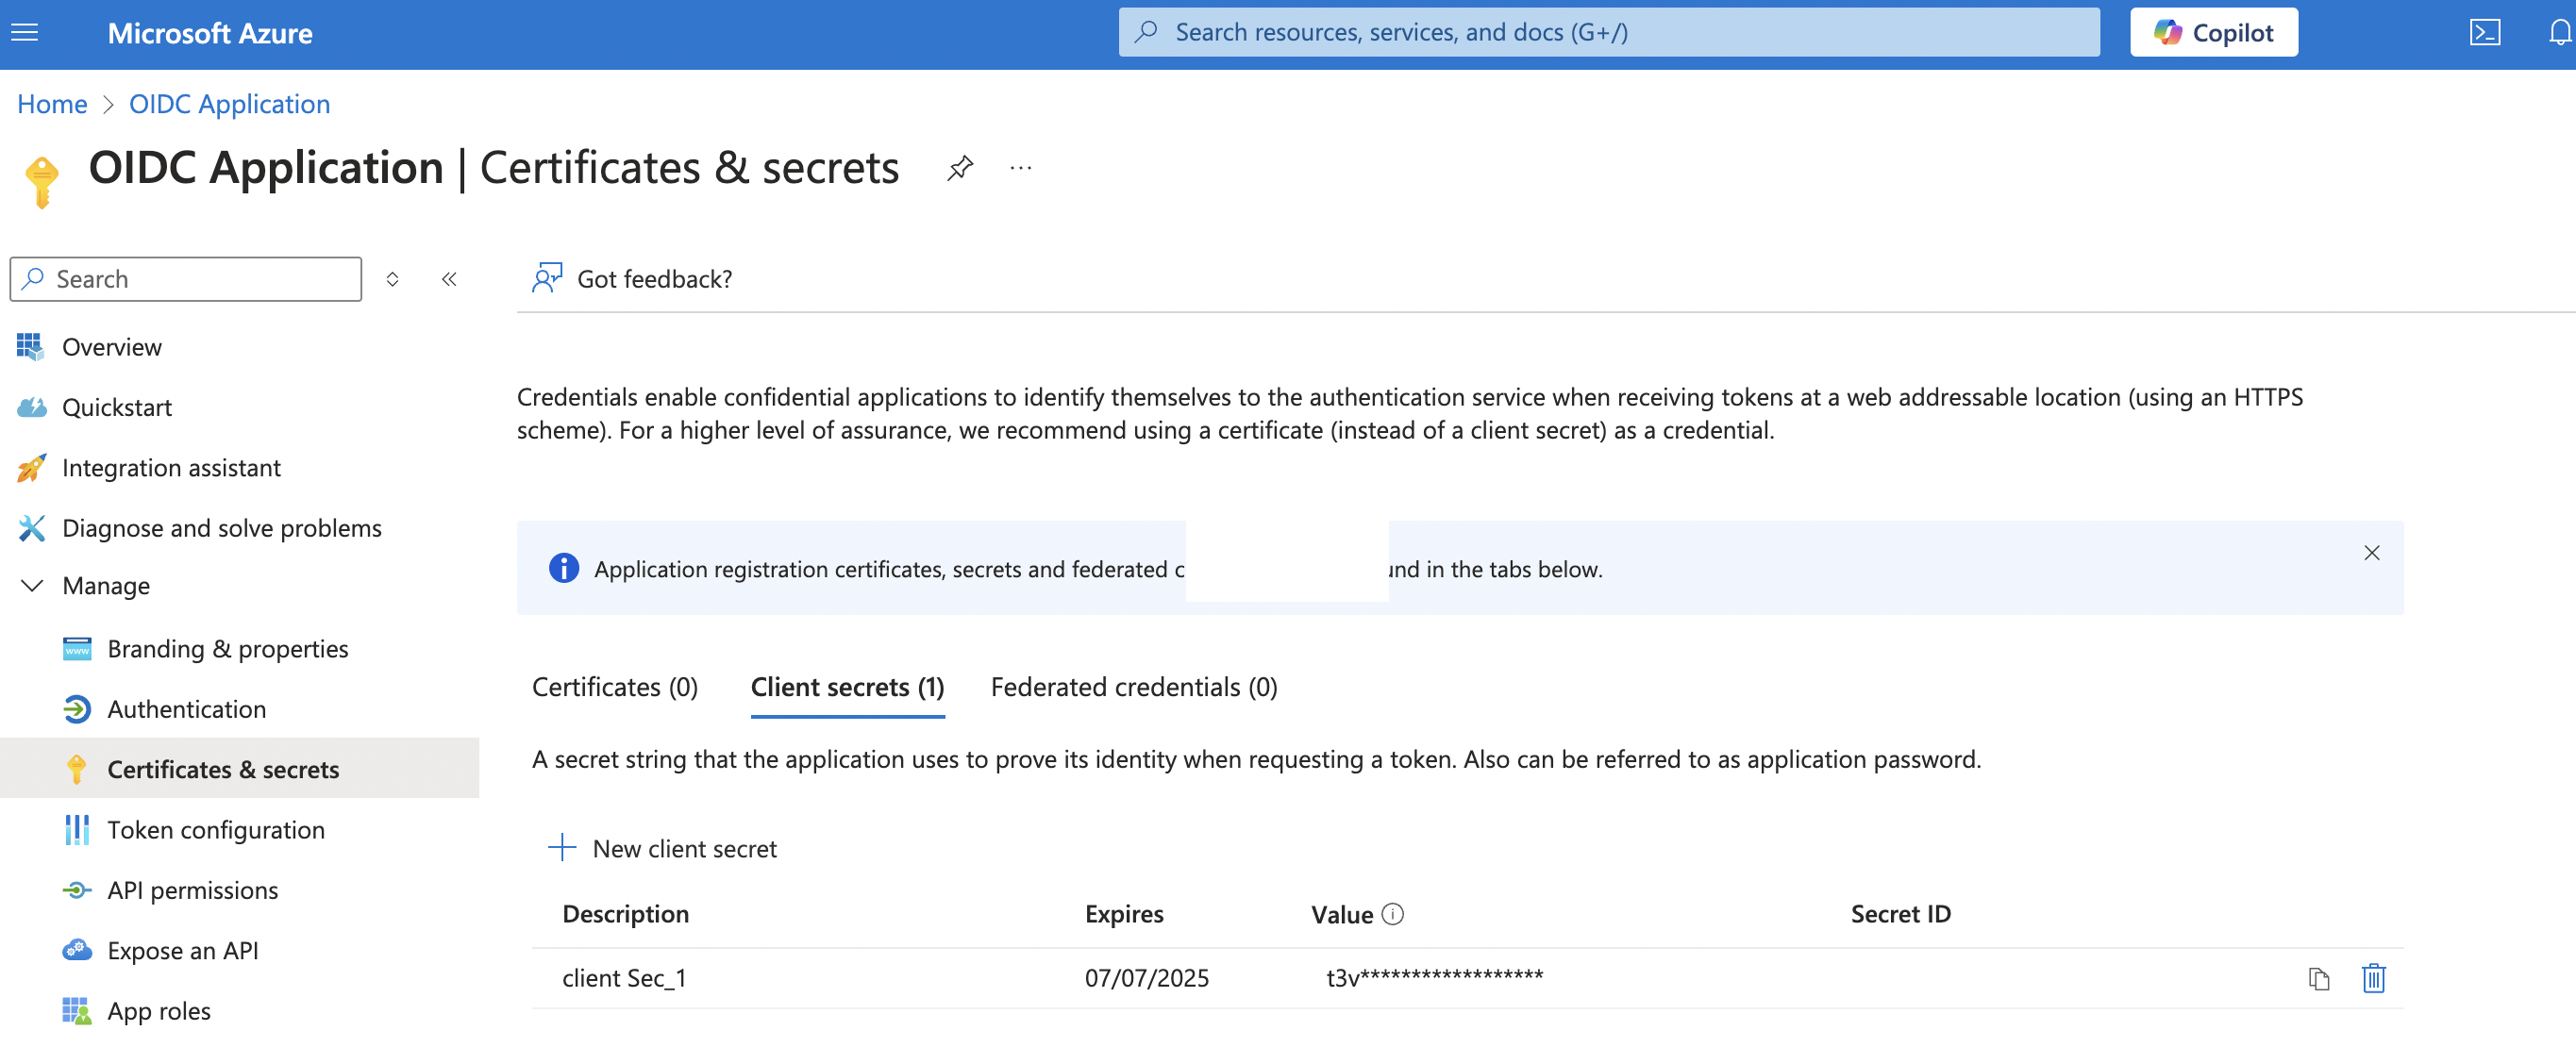Click the Token configuration bars icon

(x=77, y=829)
